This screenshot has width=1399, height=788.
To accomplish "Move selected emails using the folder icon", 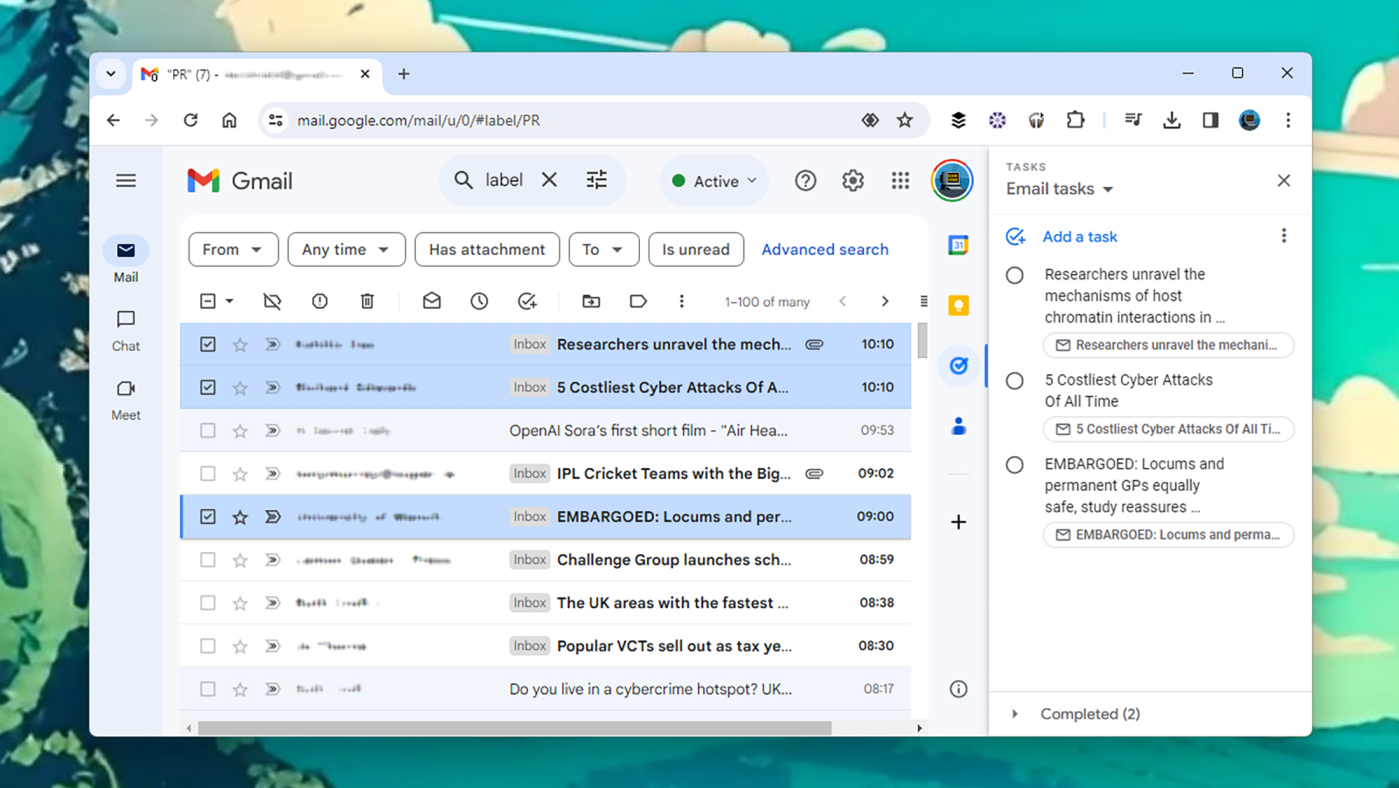I will click(590, 300).
